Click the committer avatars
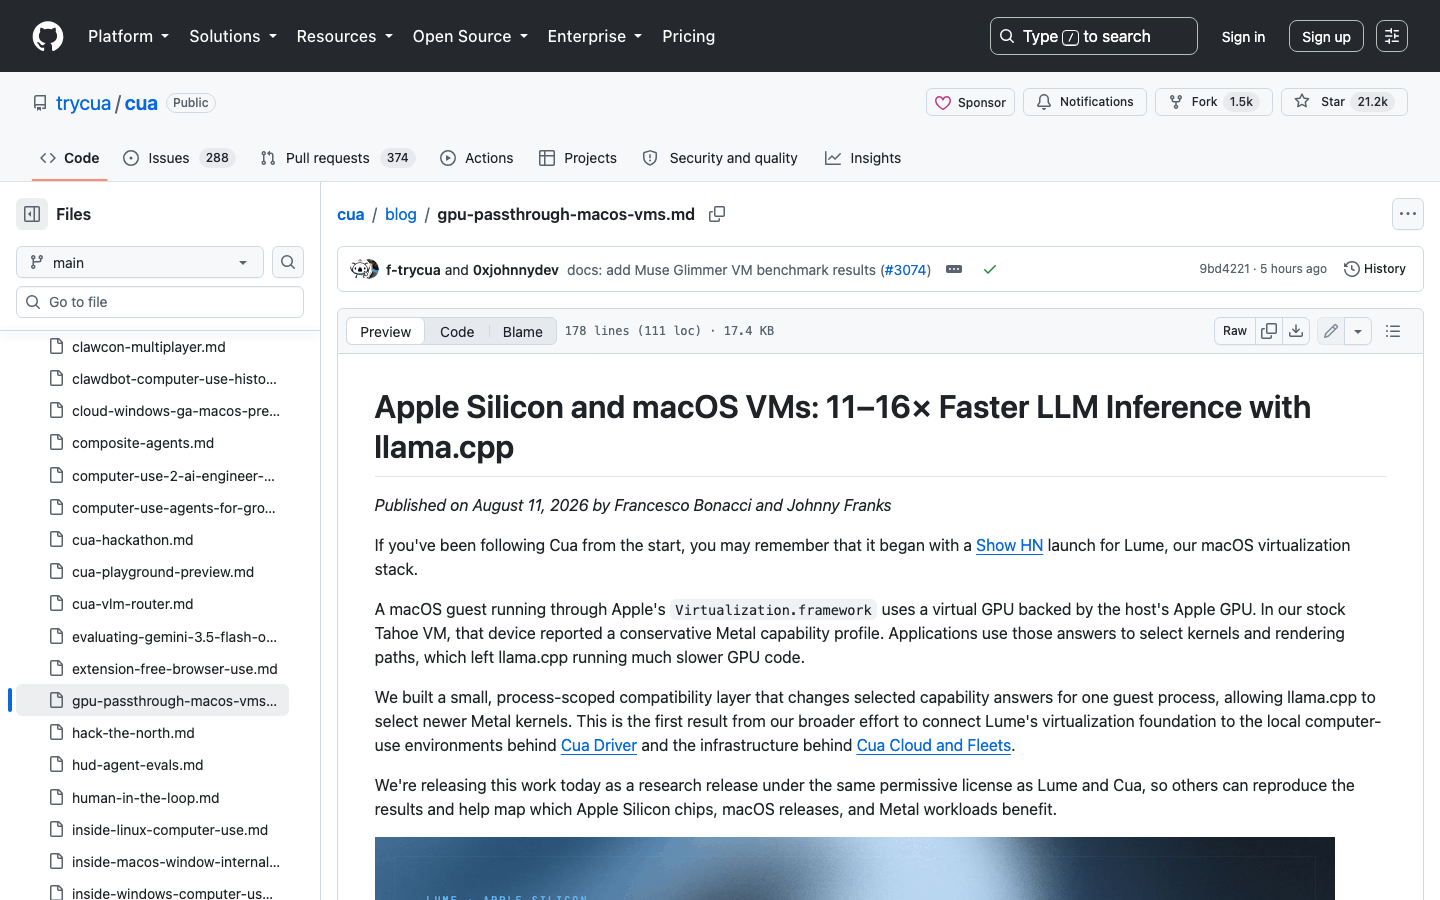This screenshot has height=900, width=1440. 364,269
